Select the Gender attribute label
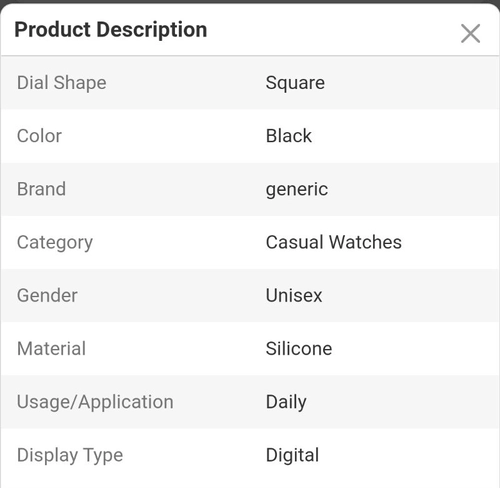 point(47,295)
